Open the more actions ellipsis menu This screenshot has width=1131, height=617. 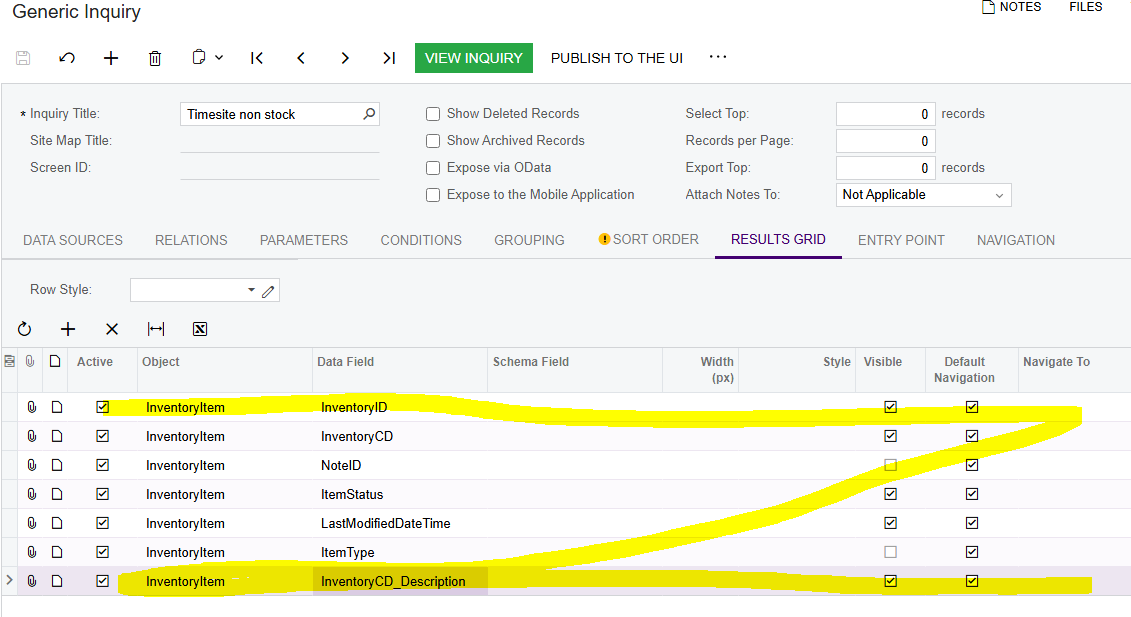[718, 56]
